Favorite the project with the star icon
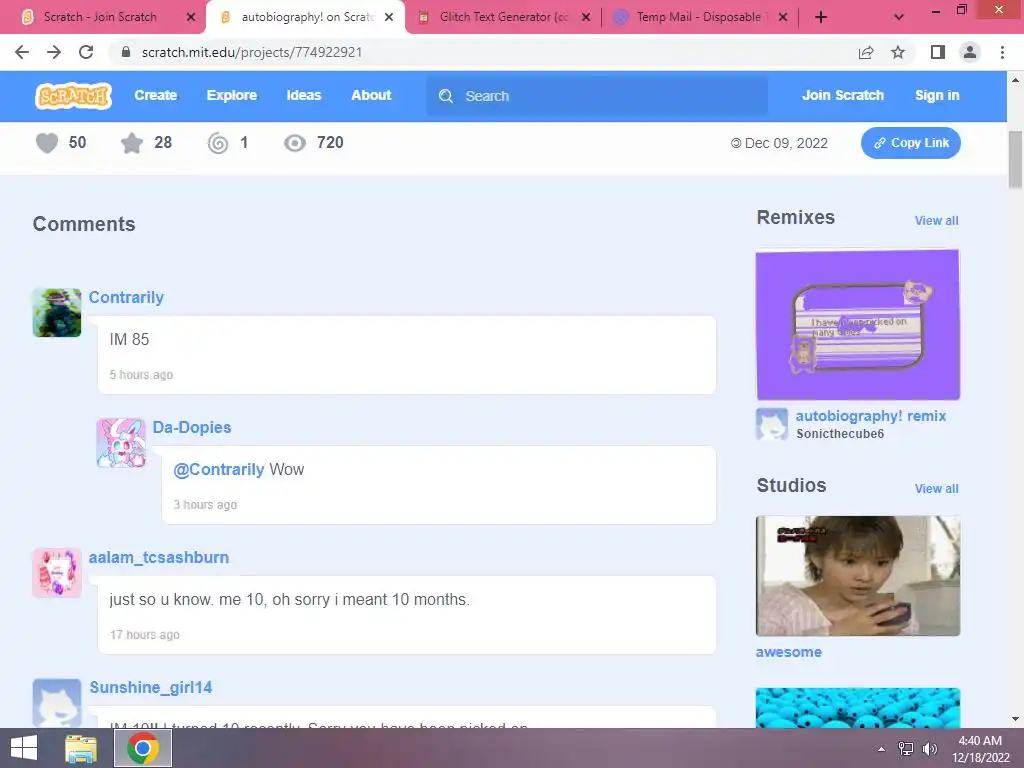 [x=132, y=143]
